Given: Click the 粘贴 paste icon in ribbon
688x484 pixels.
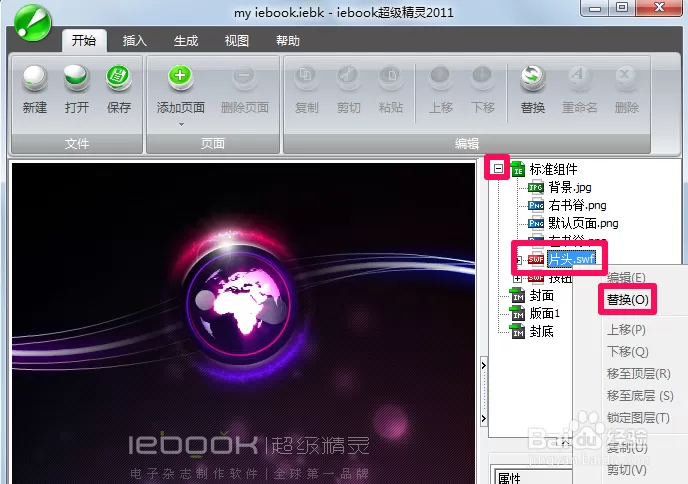Looking at the screenshot, I should 391,77.
